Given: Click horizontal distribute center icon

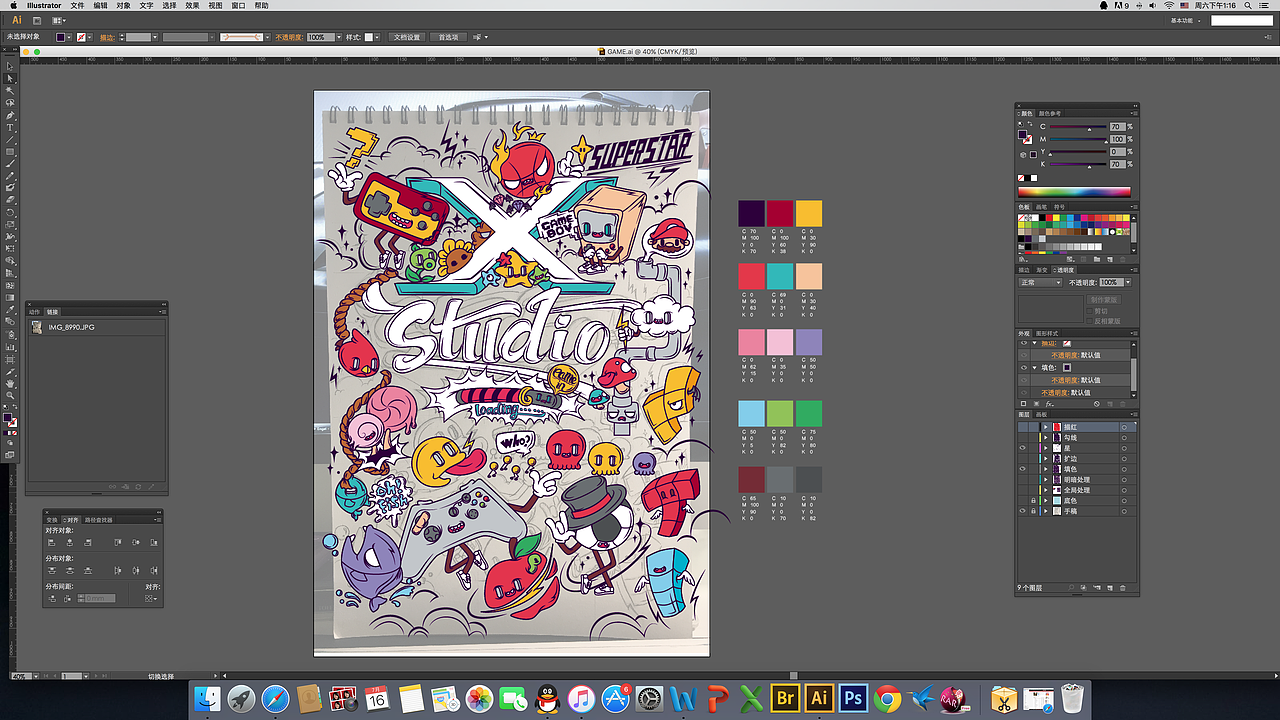Looking at the screenshot, I should point(135,570).
